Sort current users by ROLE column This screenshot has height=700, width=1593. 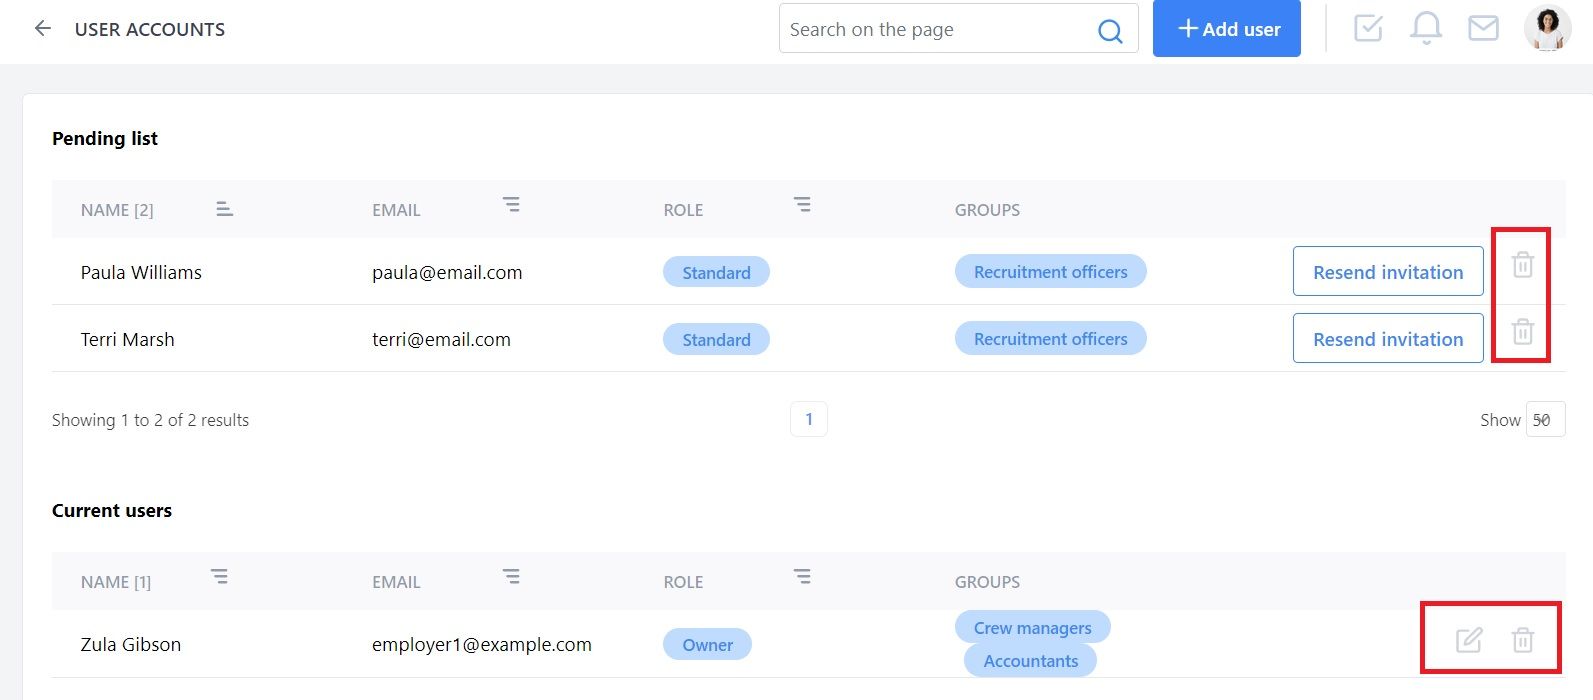coord(802,577)
